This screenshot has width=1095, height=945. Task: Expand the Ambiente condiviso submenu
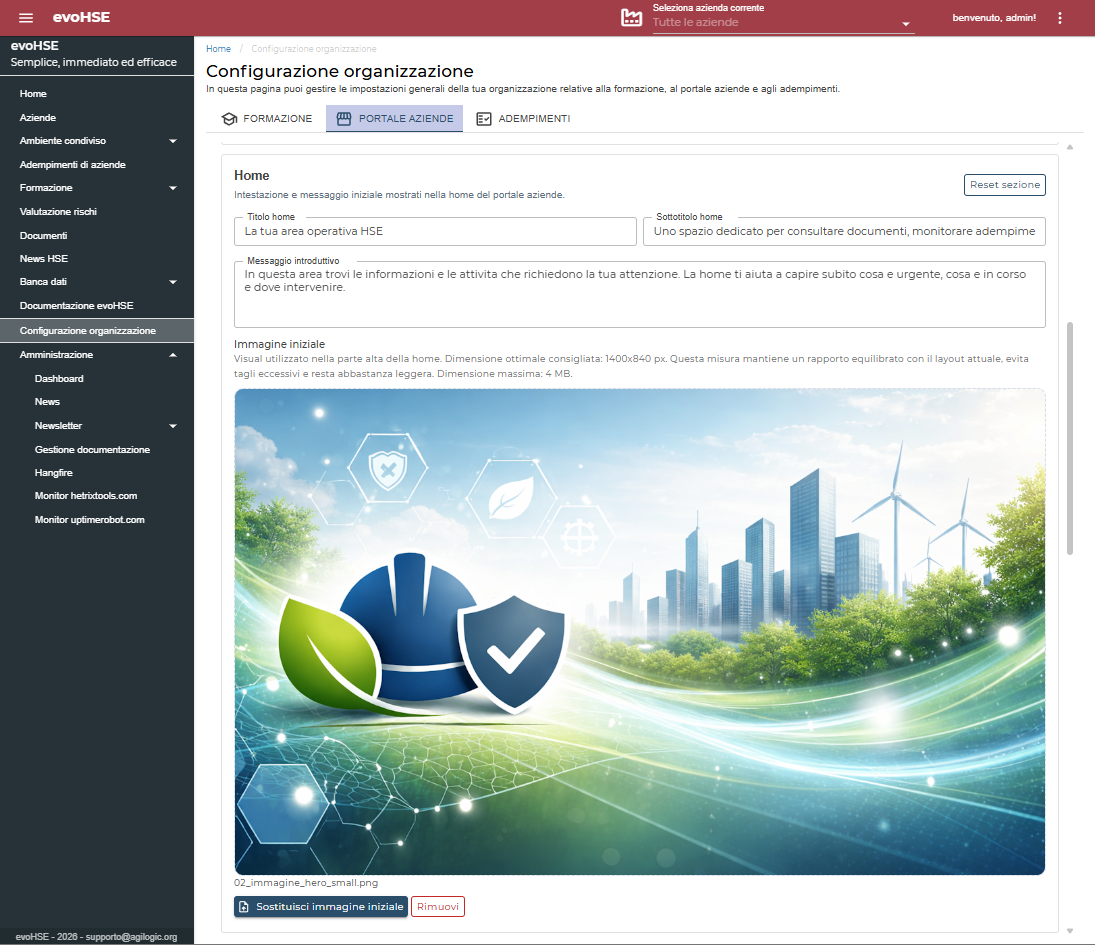tap(173, 141)
